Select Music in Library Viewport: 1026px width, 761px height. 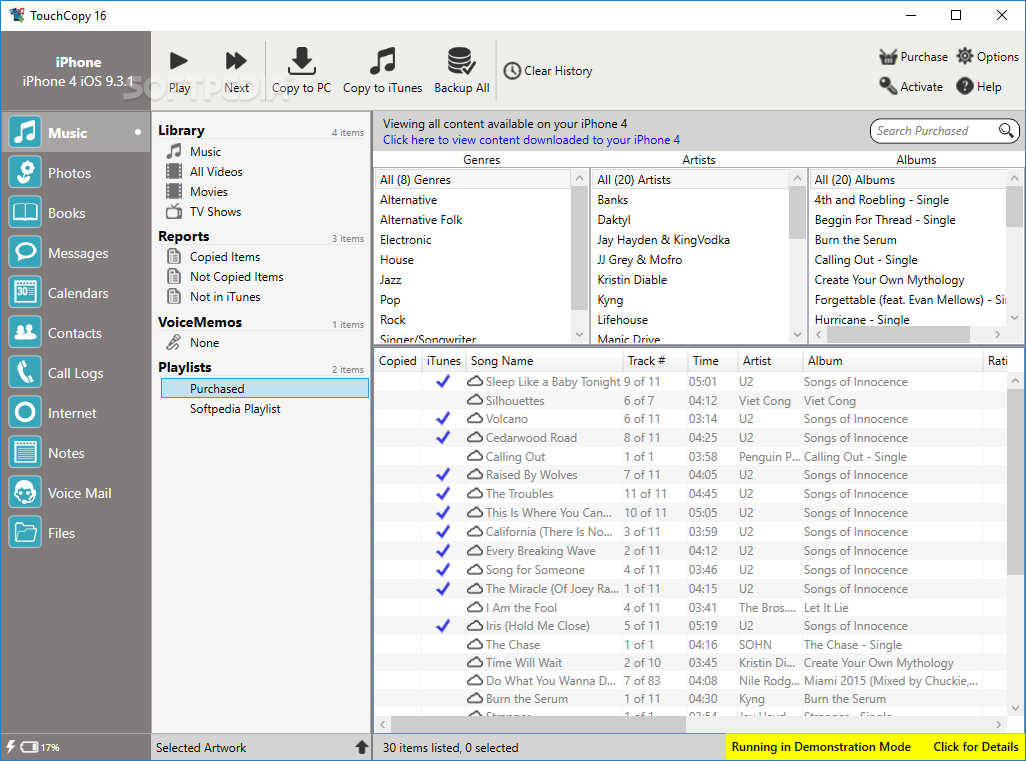[205, 152]
